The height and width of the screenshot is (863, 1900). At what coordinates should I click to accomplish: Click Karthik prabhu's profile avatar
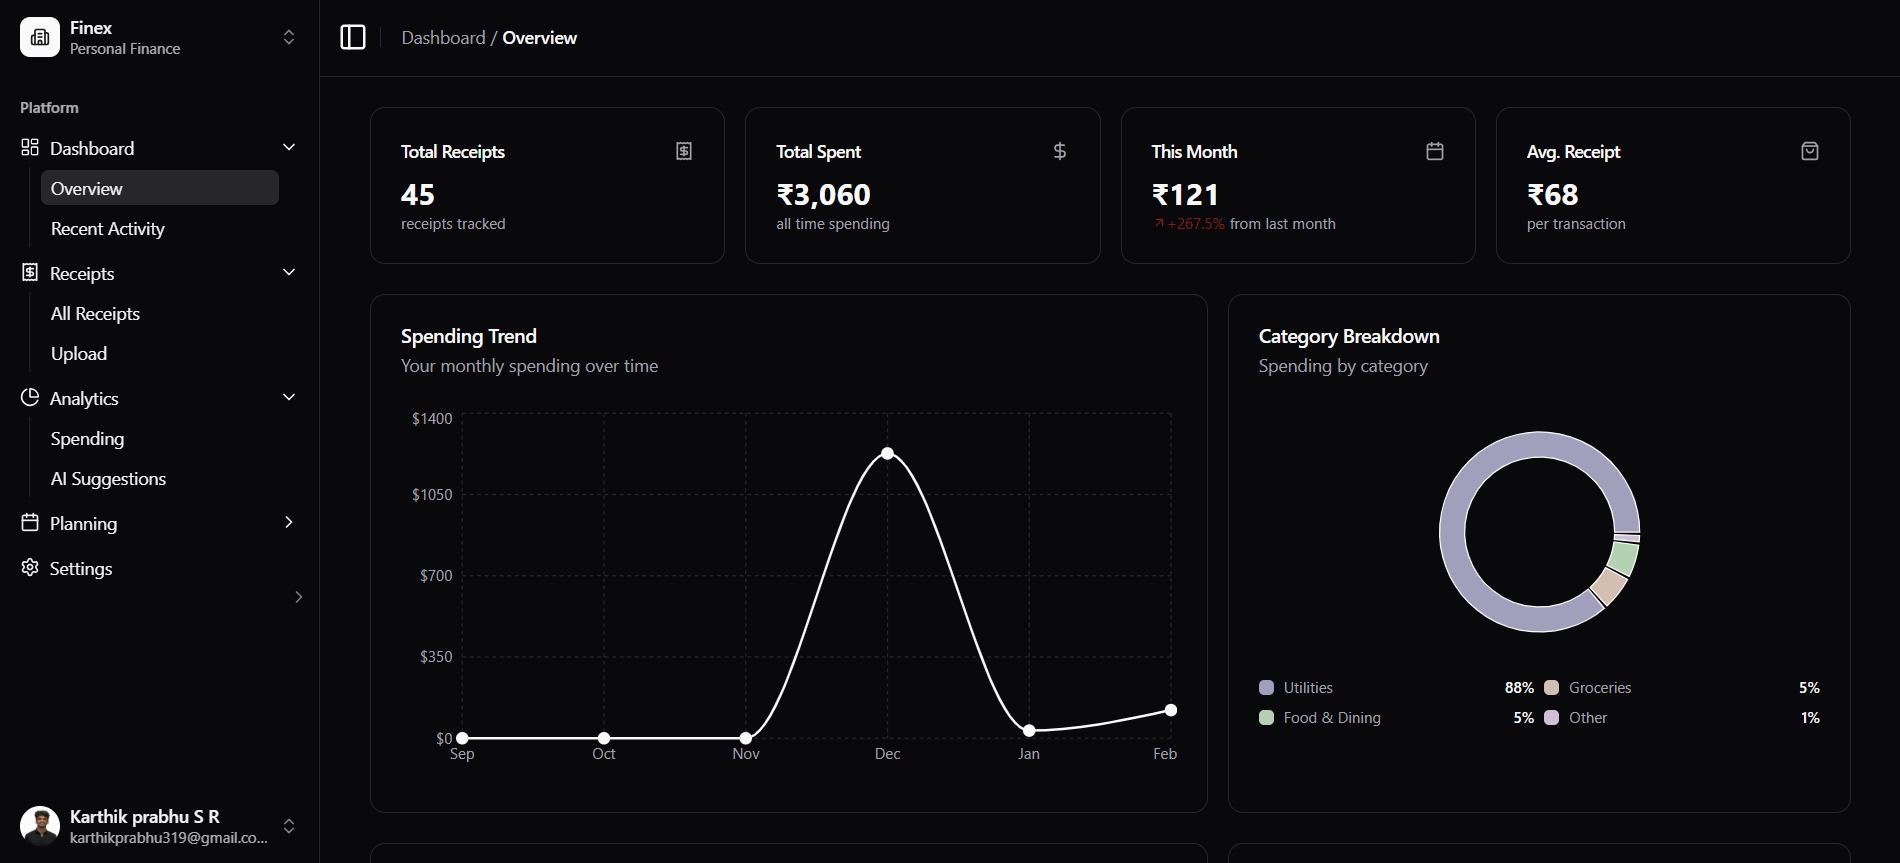(x=40, y=826)
